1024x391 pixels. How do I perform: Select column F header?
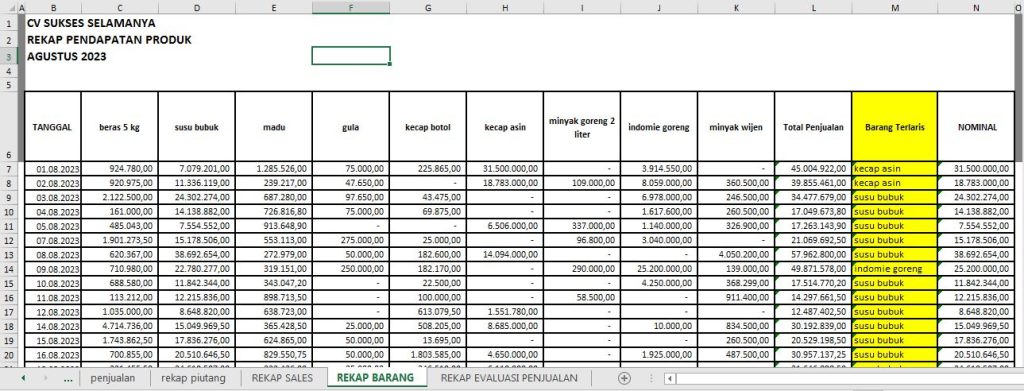(351, 7)
